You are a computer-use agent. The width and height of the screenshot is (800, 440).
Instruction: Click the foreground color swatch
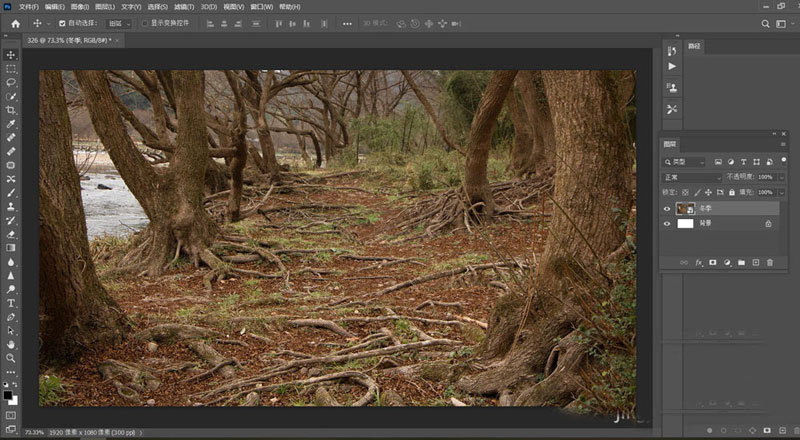pos(9,395)
